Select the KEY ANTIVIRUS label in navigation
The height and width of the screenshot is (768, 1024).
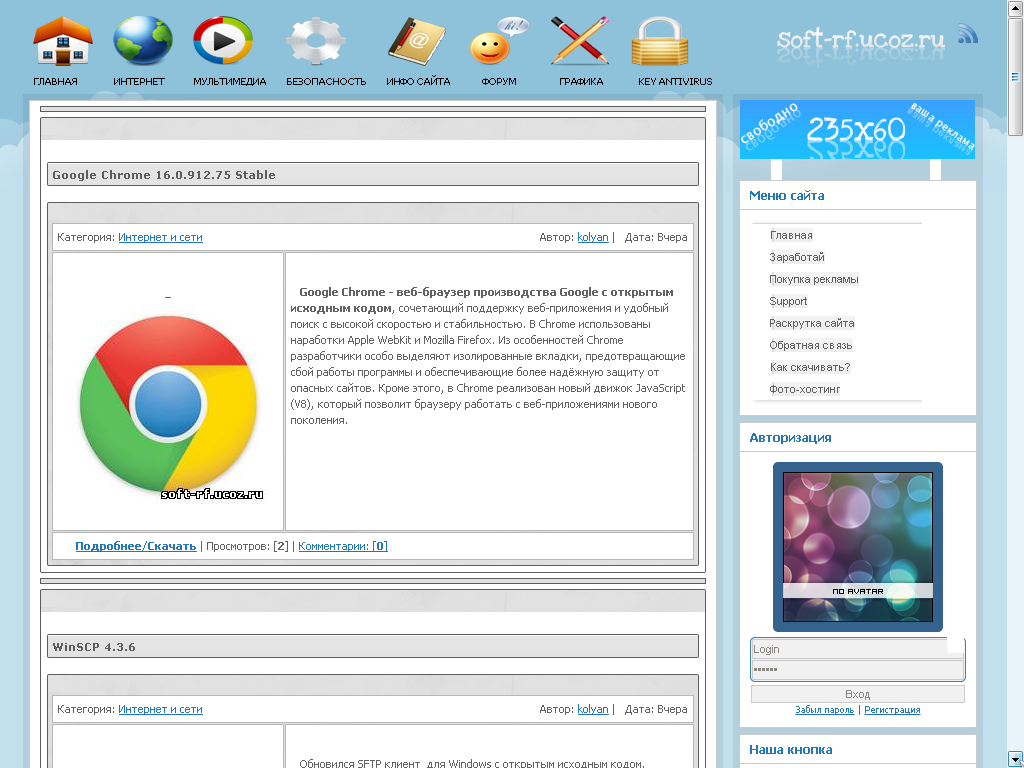pyautogui.click(x=675, y=82)
